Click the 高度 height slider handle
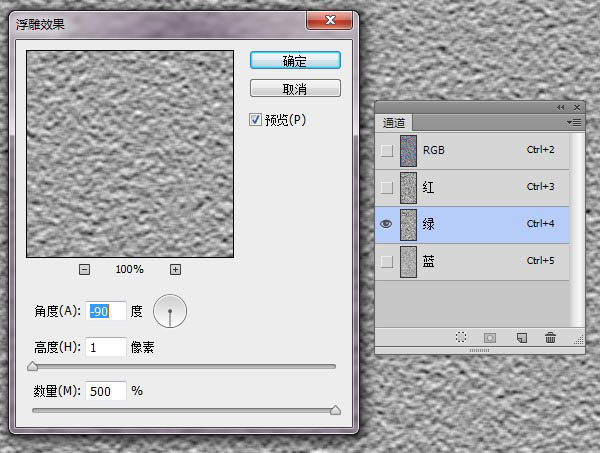Viewport: 600px width, 453px height. click(33, 367)
